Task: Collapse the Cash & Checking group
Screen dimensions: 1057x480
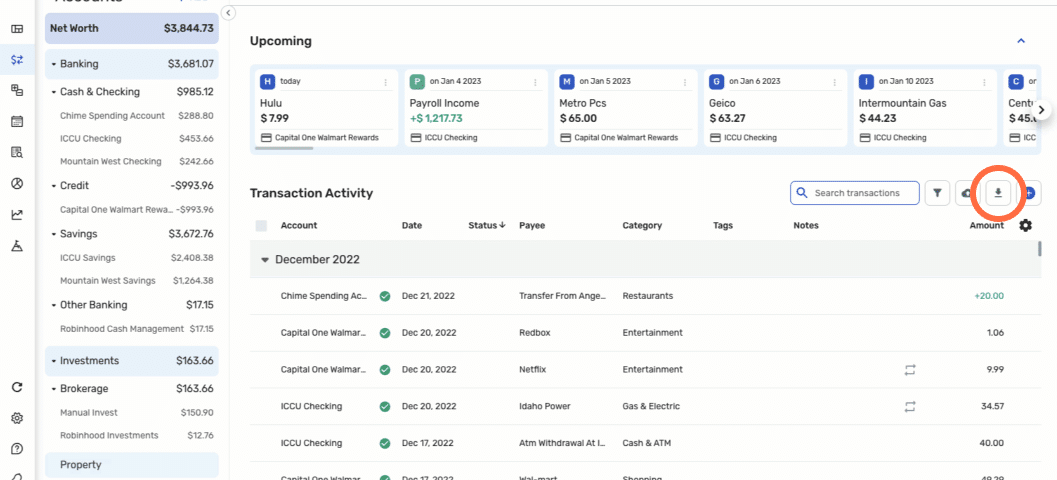Action: (x=53, y=92)
